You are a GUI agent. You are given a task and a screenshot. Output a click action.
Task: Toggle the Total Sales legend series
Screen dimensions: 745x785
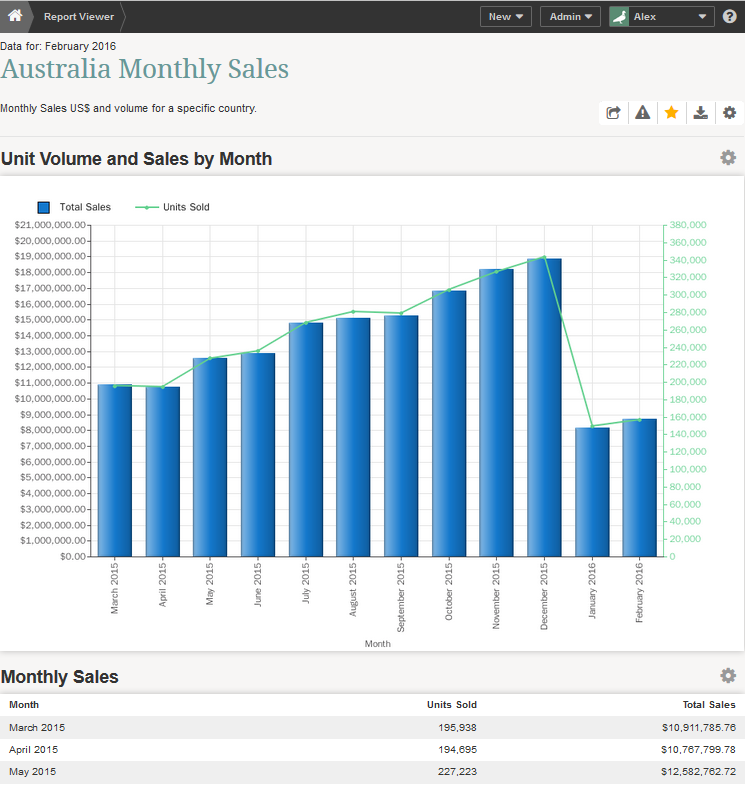(x=85, y=207)
